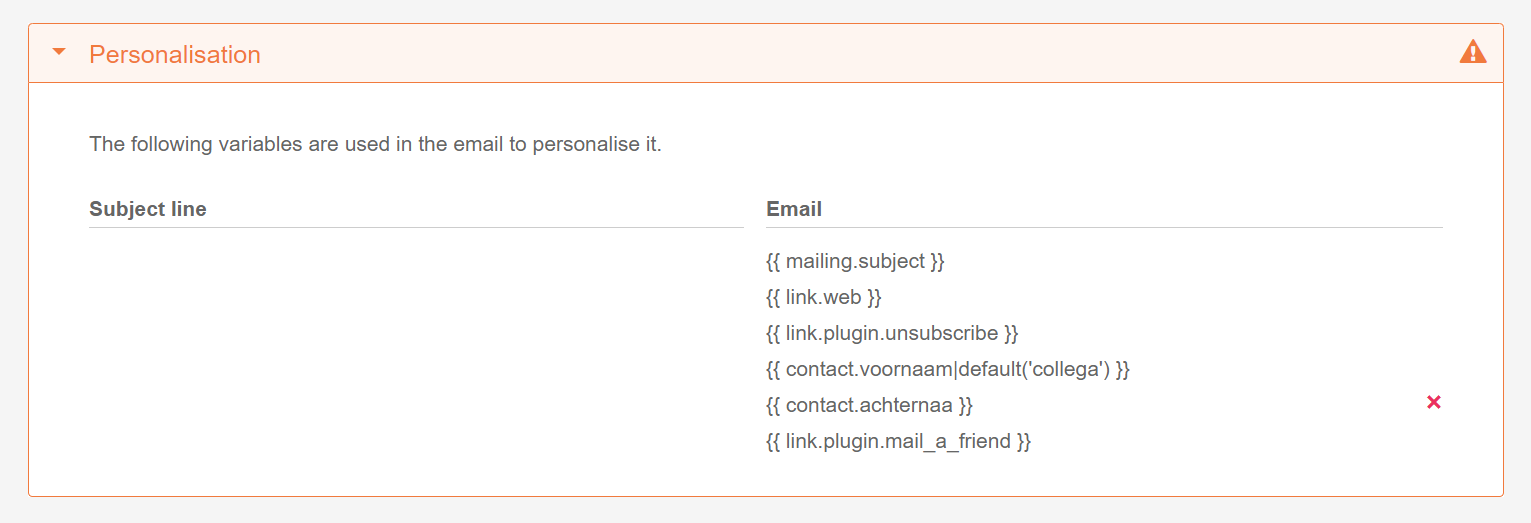This screenshot has width=1531, height=523.
Task: Select the {{ link.plugin.unsubscribe }} variable
Action: (x=892, y=333)
